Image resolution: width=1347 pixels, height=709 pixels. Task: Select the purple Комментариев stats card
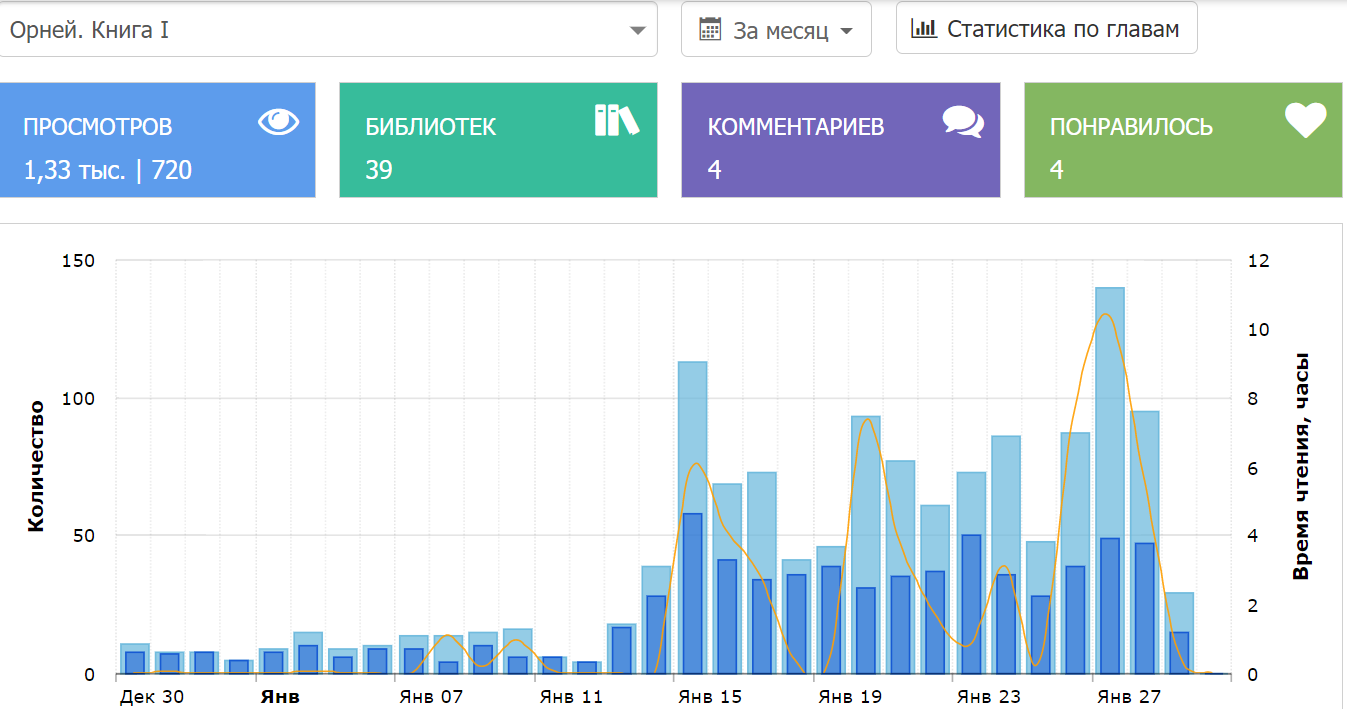click(840, 140)
